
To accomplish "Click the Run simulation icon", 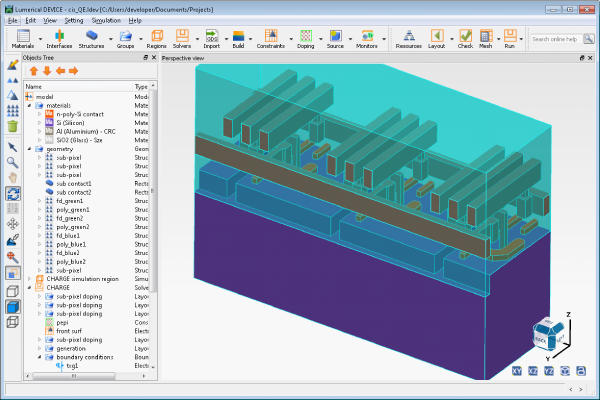I will tap(510, 39).
